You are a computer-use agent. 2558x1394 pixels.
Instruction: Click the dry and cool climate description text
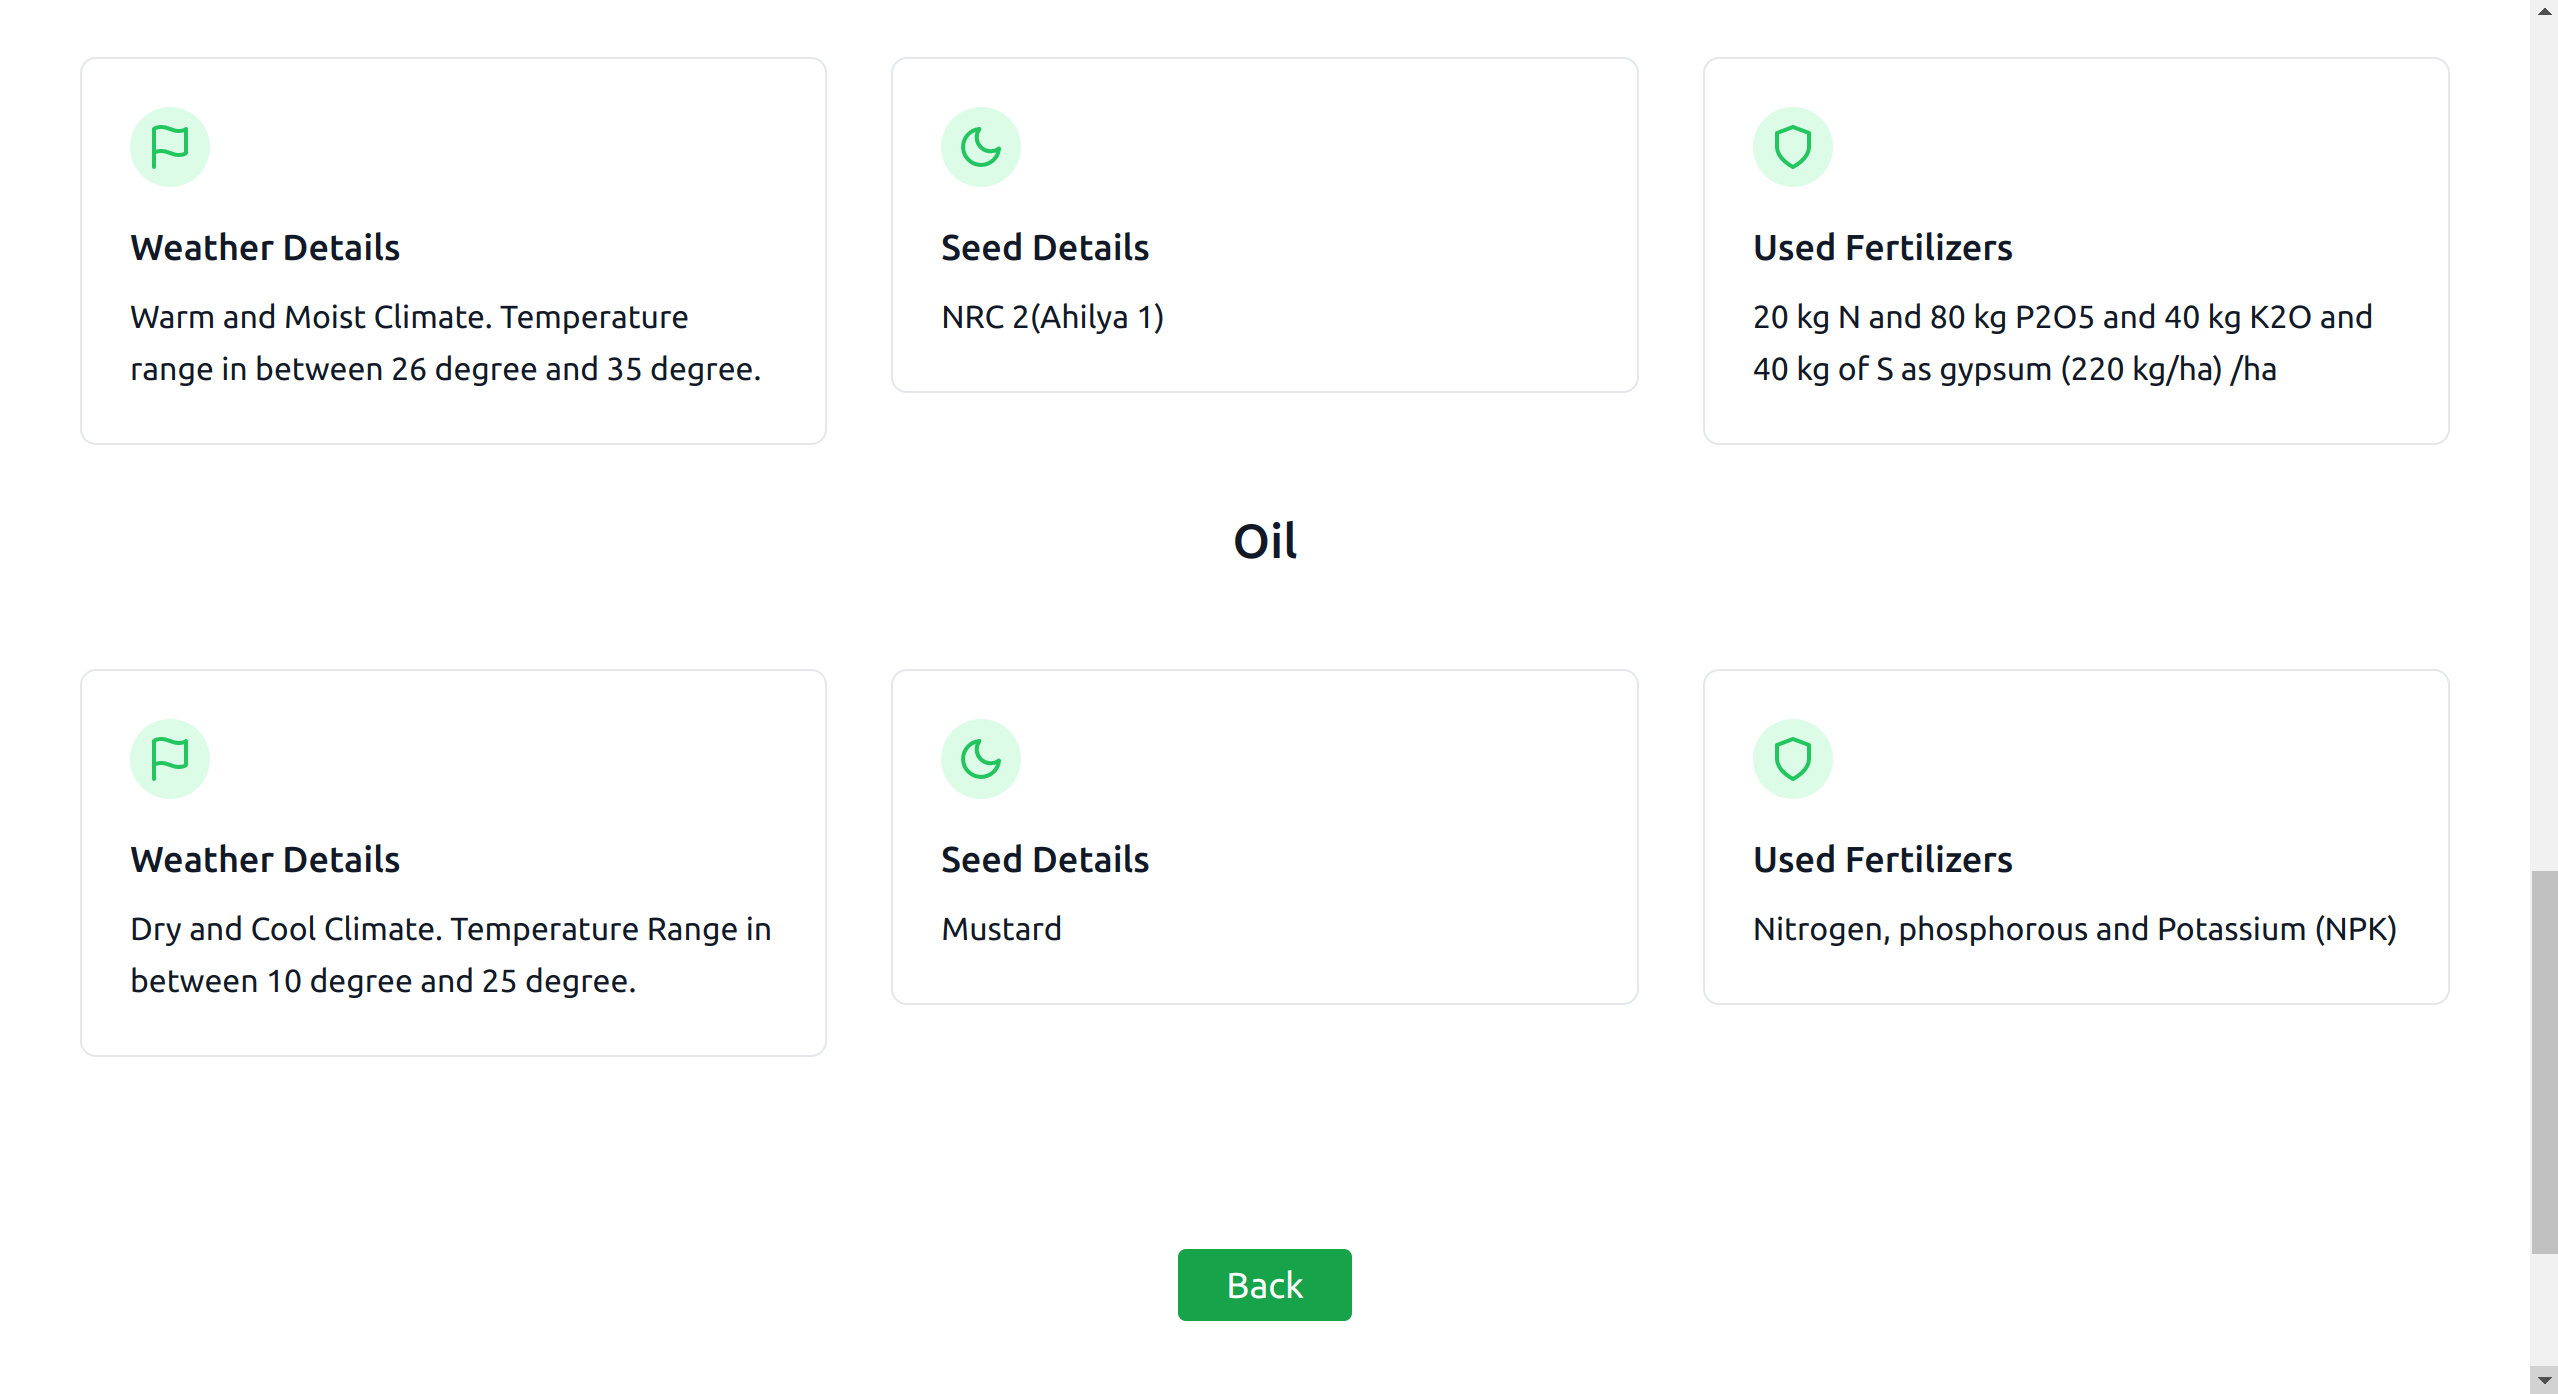(x=450, y=955)
